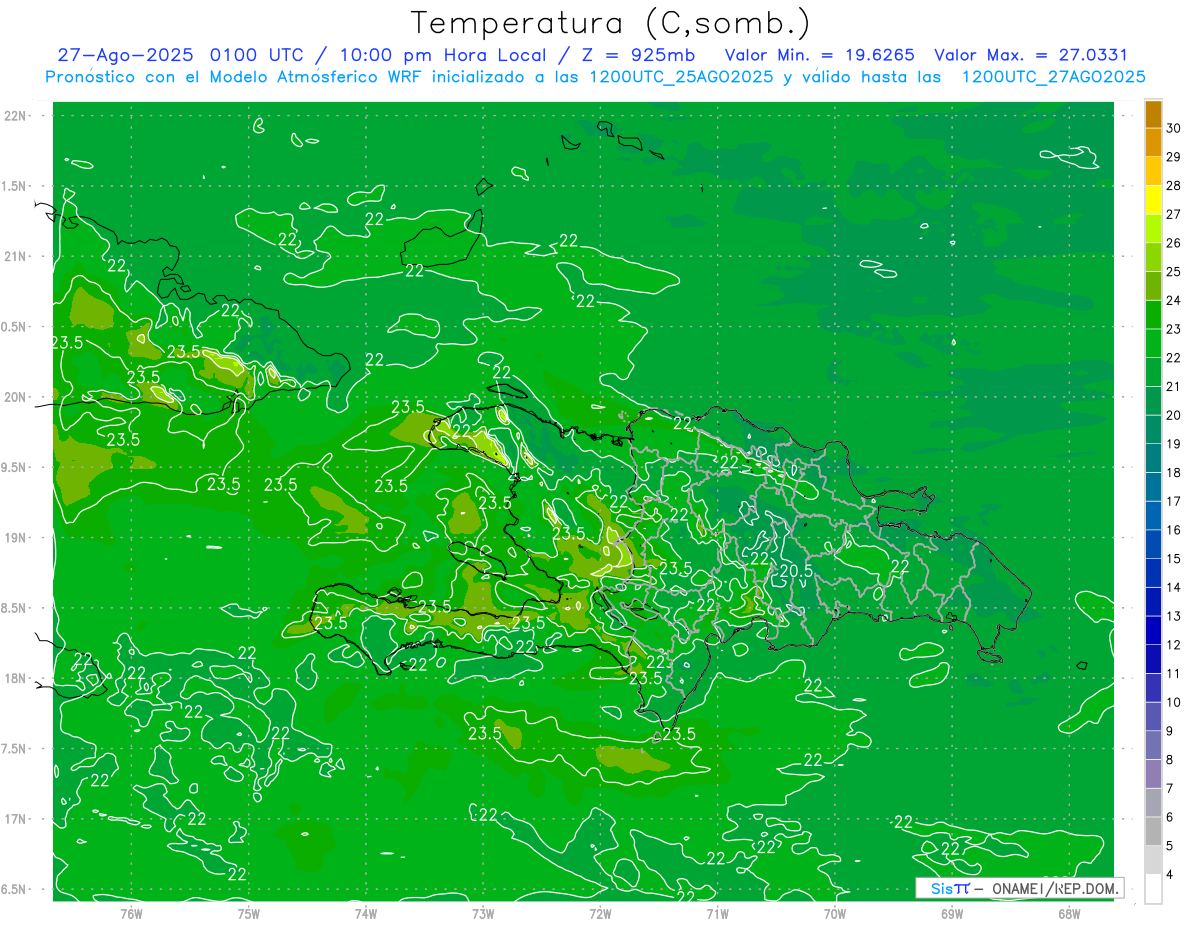
Task: Click the "0.5N" latitude axis label
Action: click(x=14, y=327)
